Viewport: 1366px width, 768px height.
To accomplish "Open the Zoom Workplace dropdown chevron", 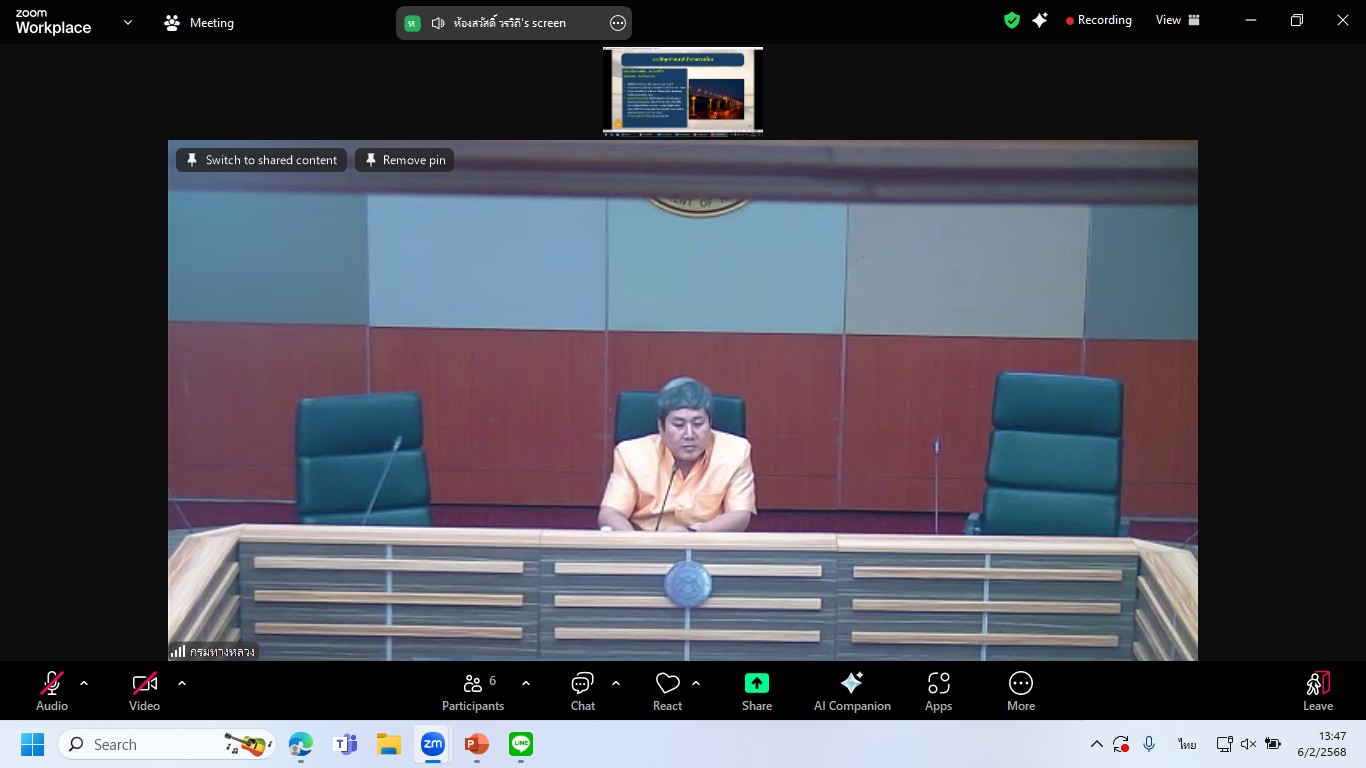I will click(128, 22).
